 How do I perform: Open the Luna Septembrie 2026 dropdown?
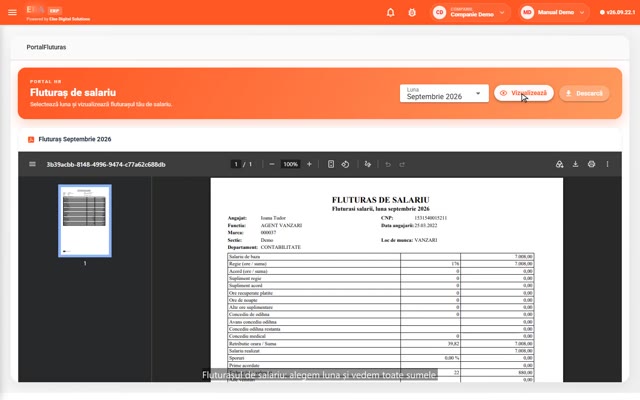pos(444,93)
